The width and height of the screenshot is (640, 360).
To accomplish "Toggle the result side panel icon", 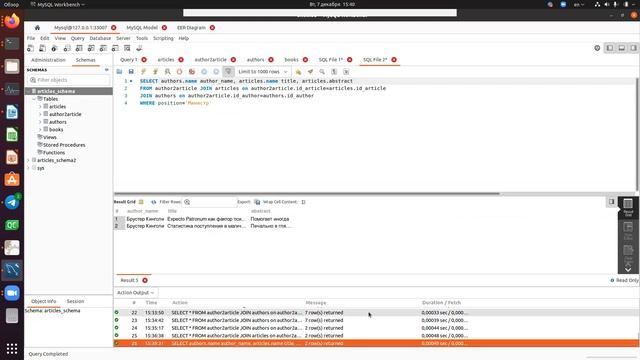I will (611, 202).
